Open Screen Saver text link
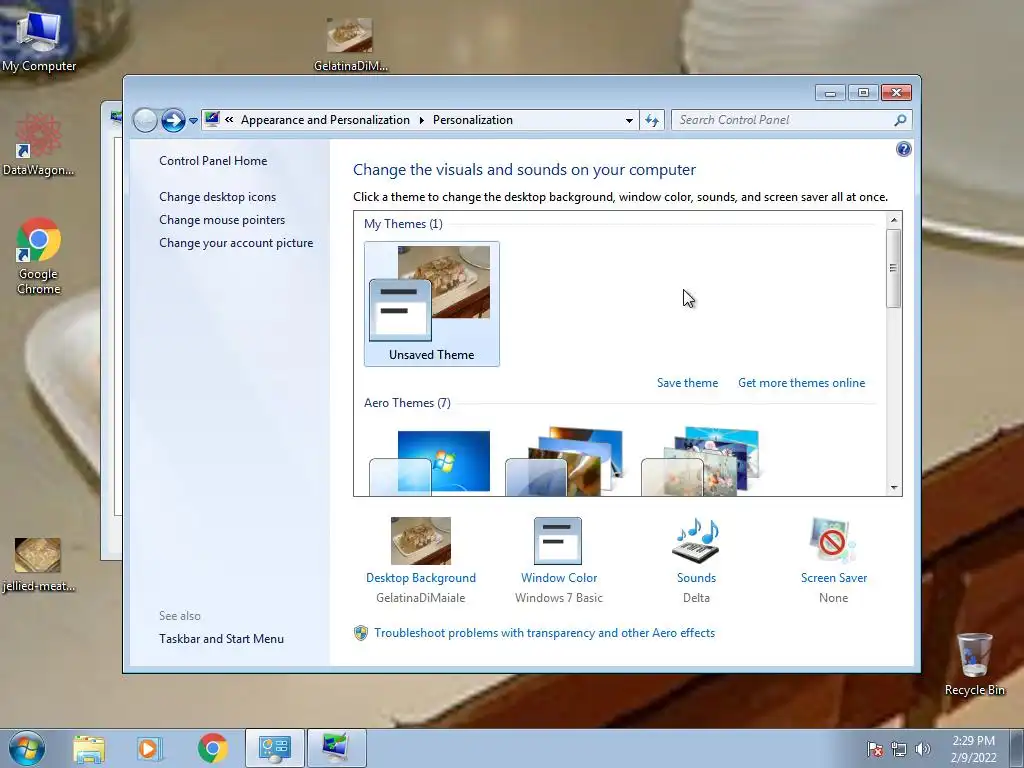This screenshot has height=768, width=1024. pos(833,578)
